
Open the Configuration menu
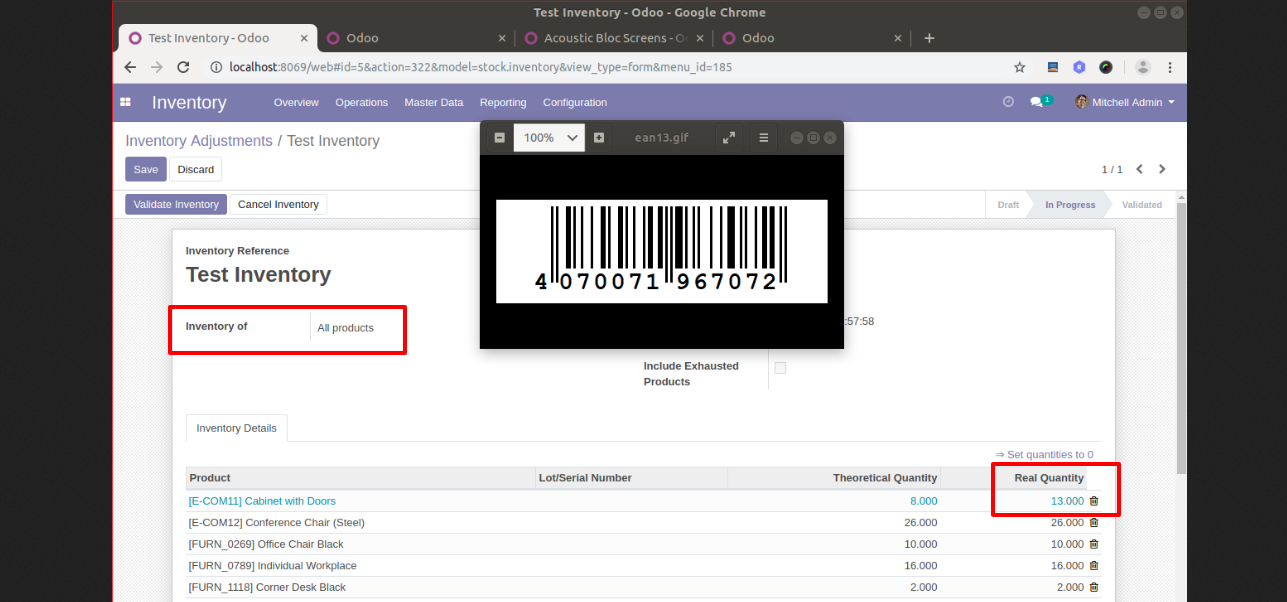[575, 102]
